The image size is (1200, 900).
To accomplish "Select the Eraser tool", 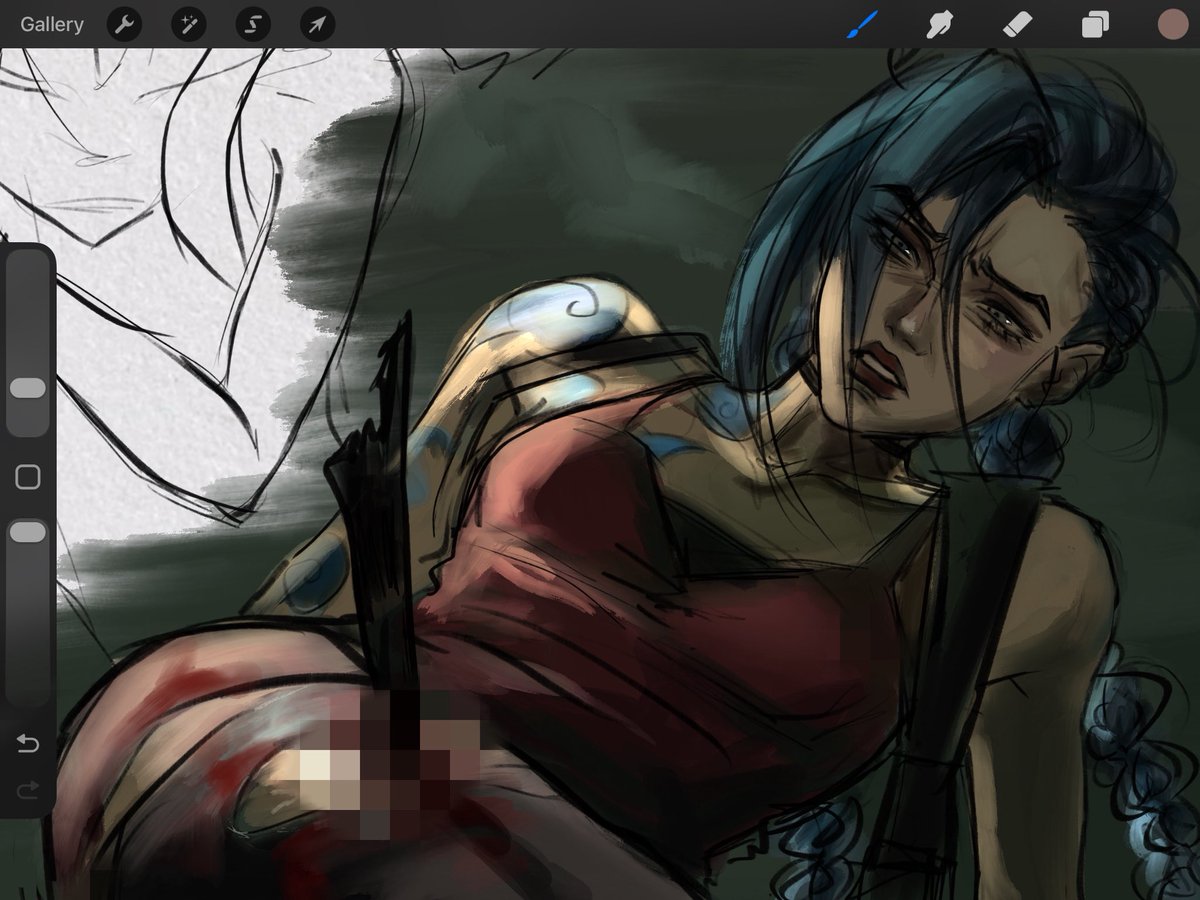I will point(1017,24).
